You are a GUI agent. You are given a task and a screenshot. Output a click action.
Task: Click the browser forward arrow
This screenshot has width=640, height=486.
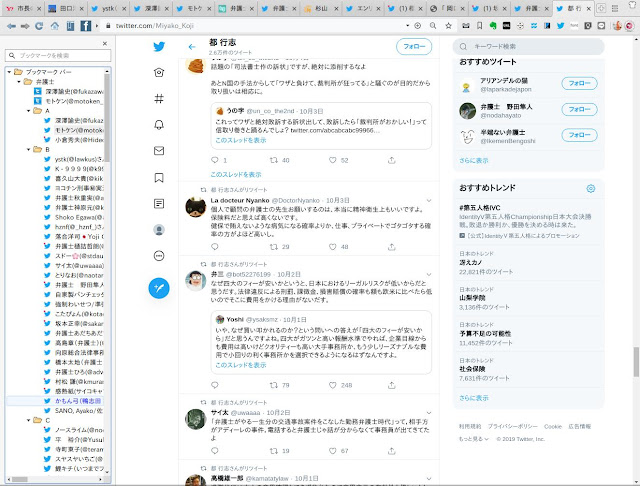(25, 26)
